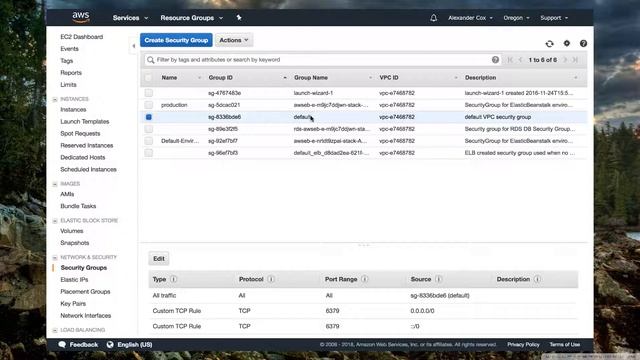Open EC2 Dashboard in sidebar
640x360 pixels.
82,37
